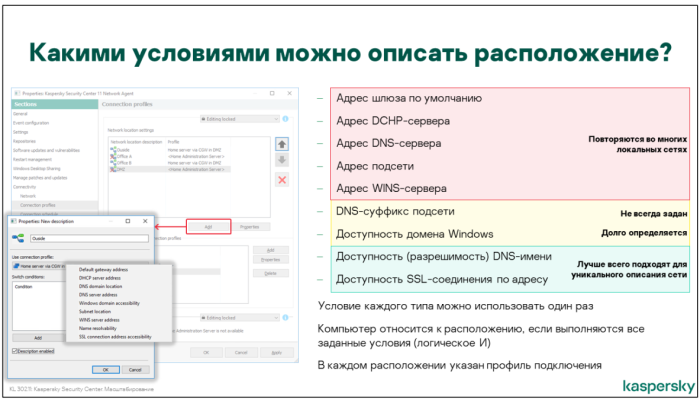Click the slide text 'Доступность домена Windows'

tap(414, 234)
